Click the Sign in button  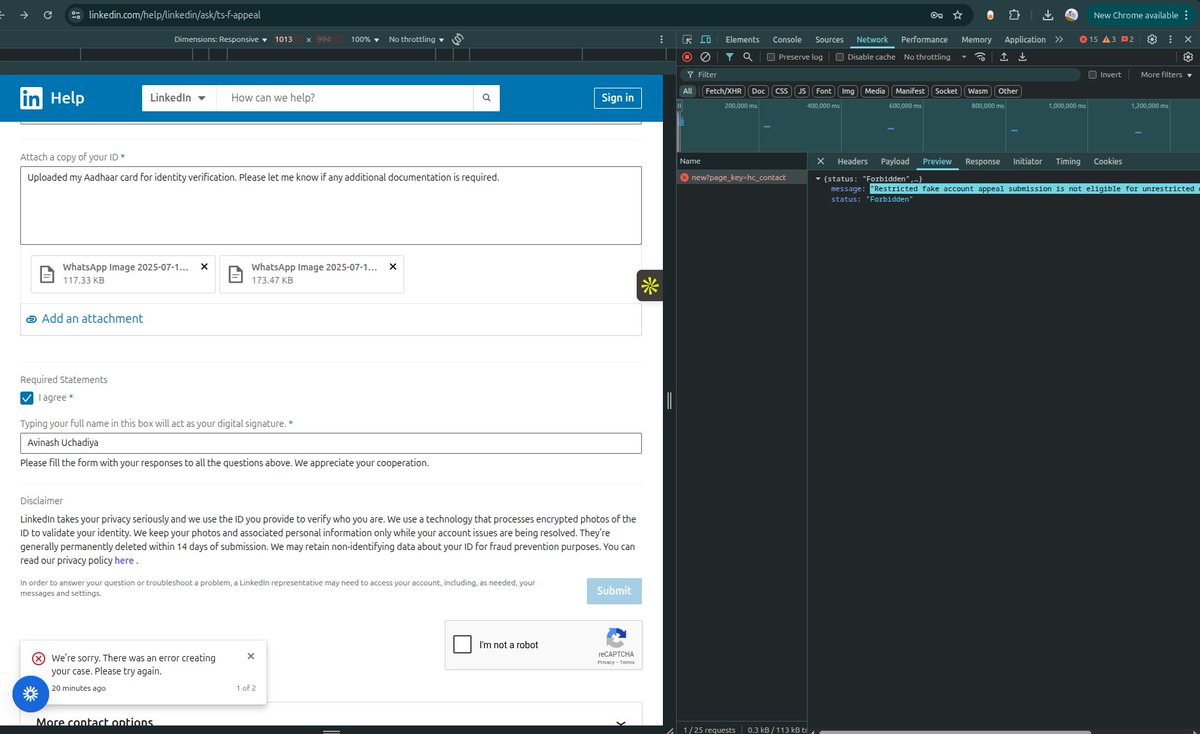click(617, 97)
